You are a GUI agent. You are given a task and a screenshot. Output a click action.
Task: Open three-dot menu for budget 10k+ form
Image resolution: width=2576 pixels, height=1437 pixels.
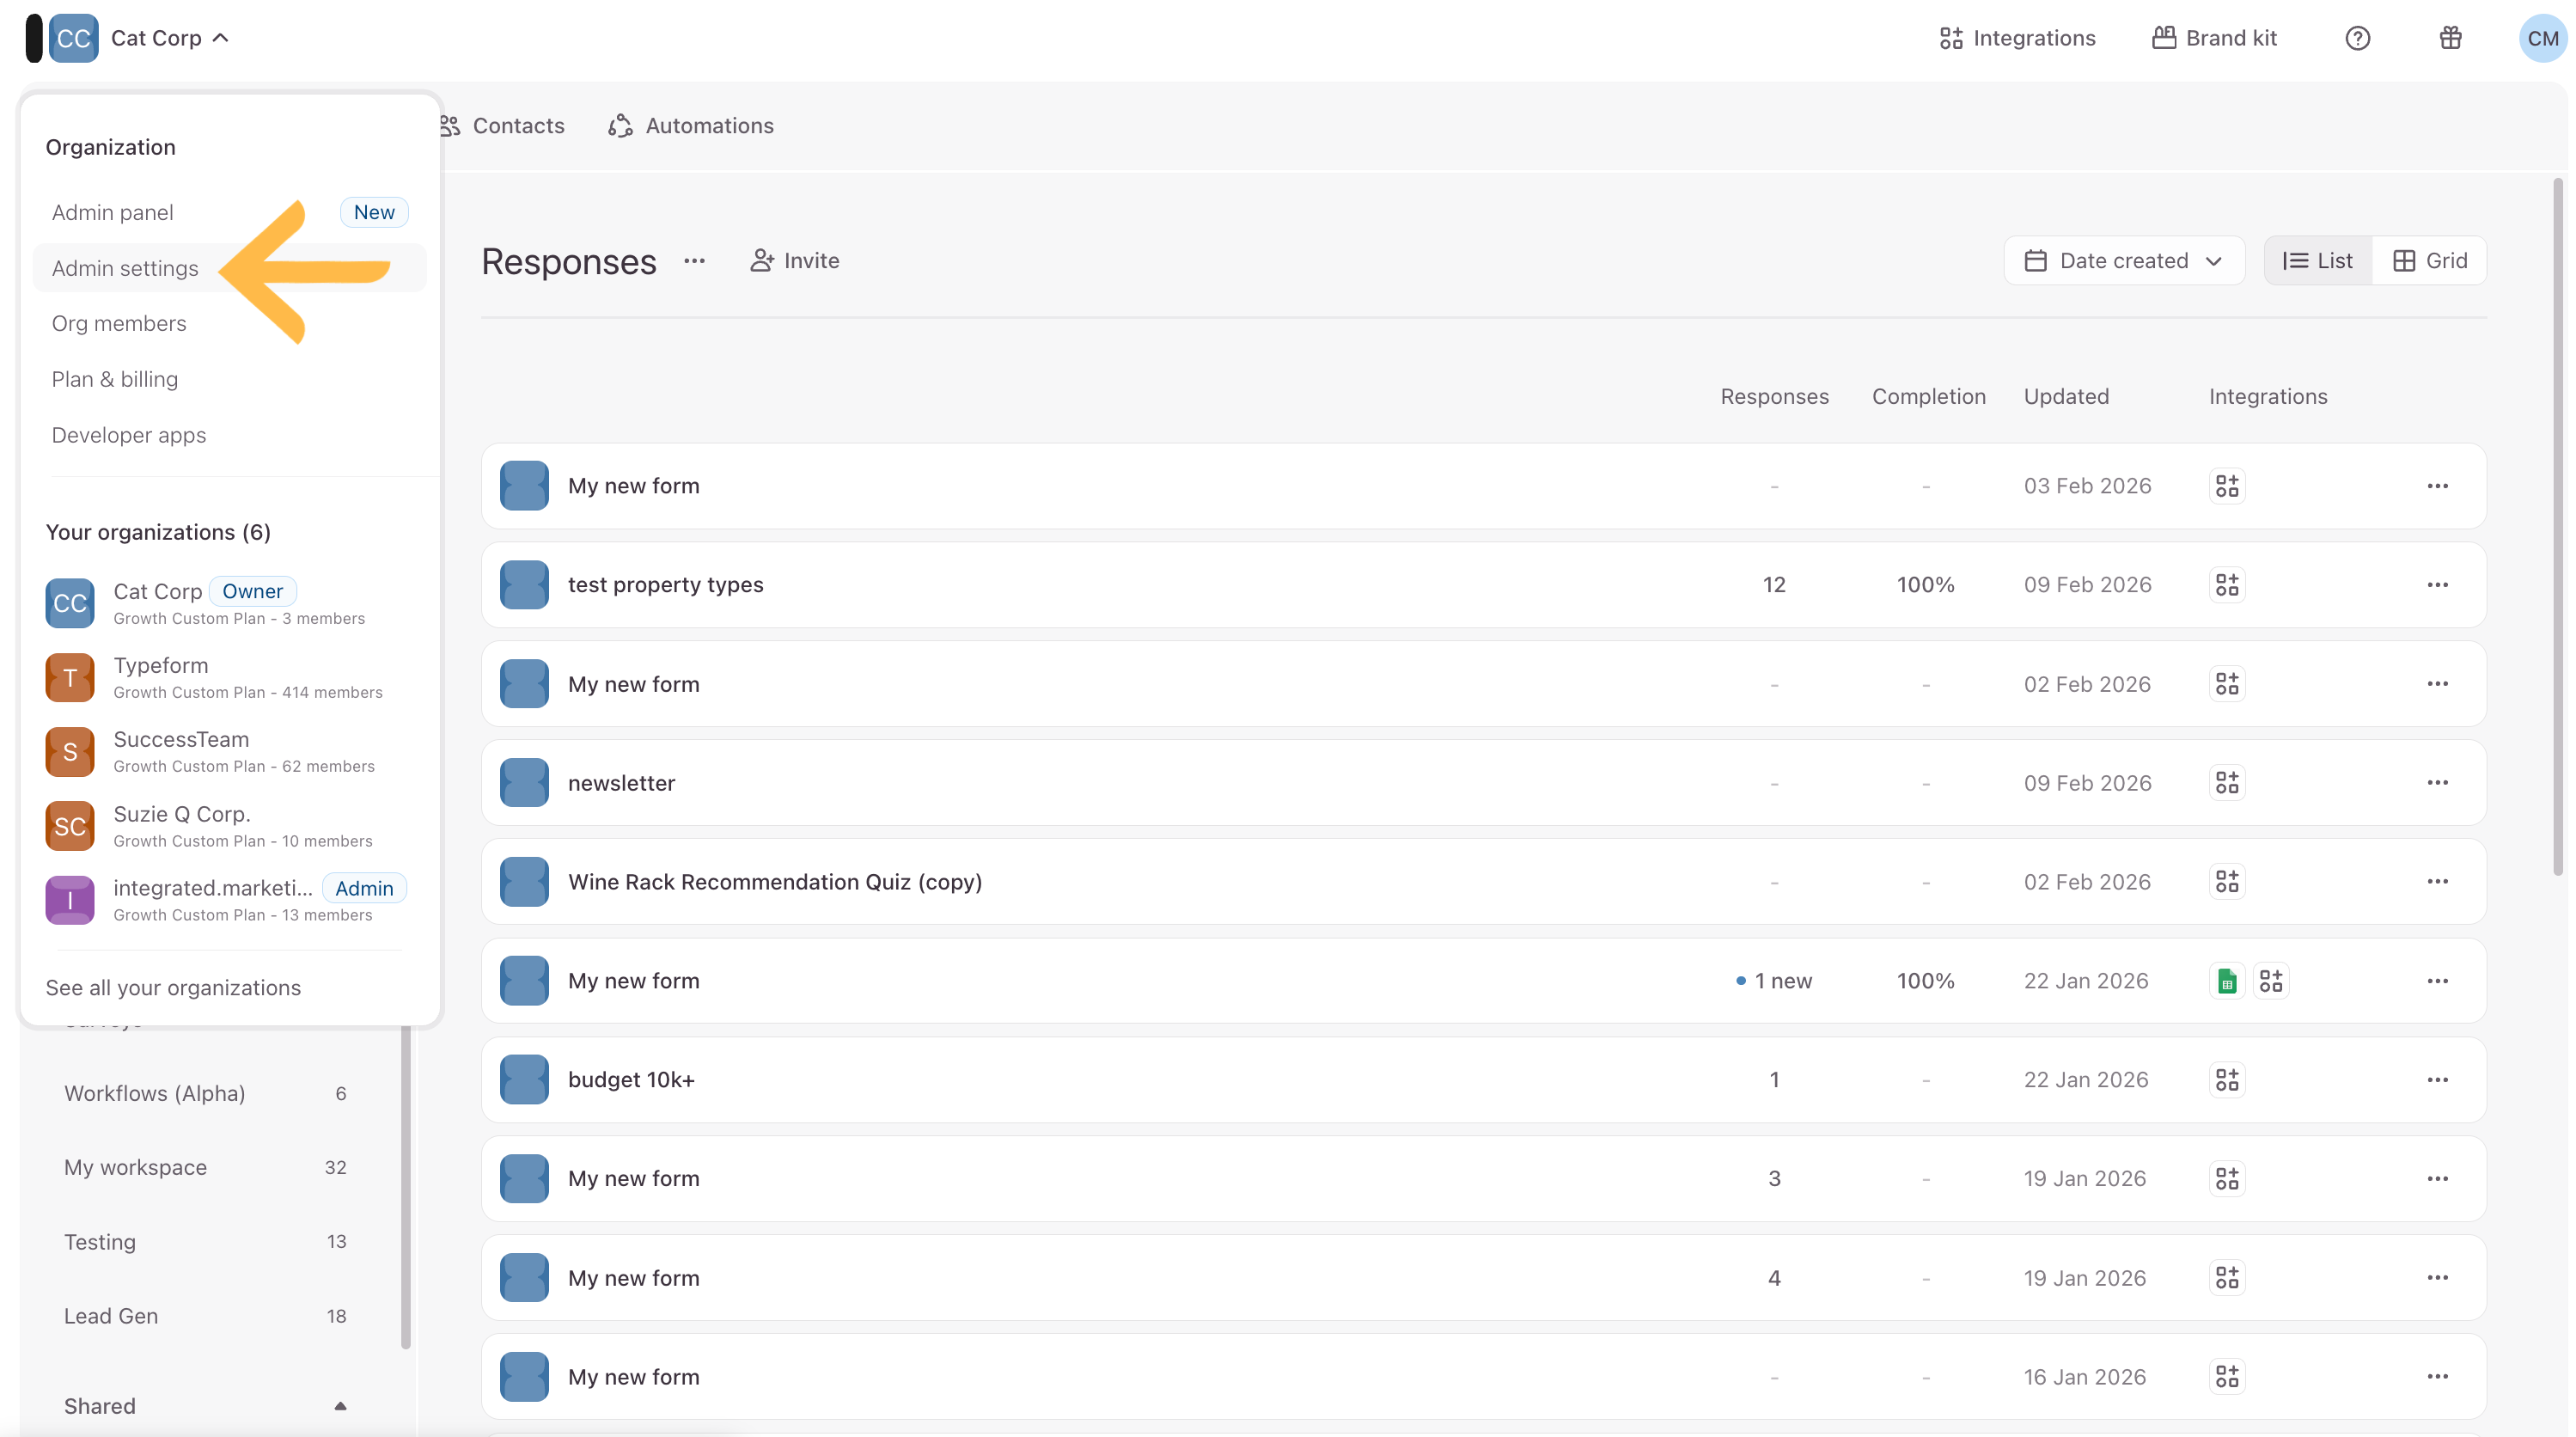[x=2437, y=1080]
